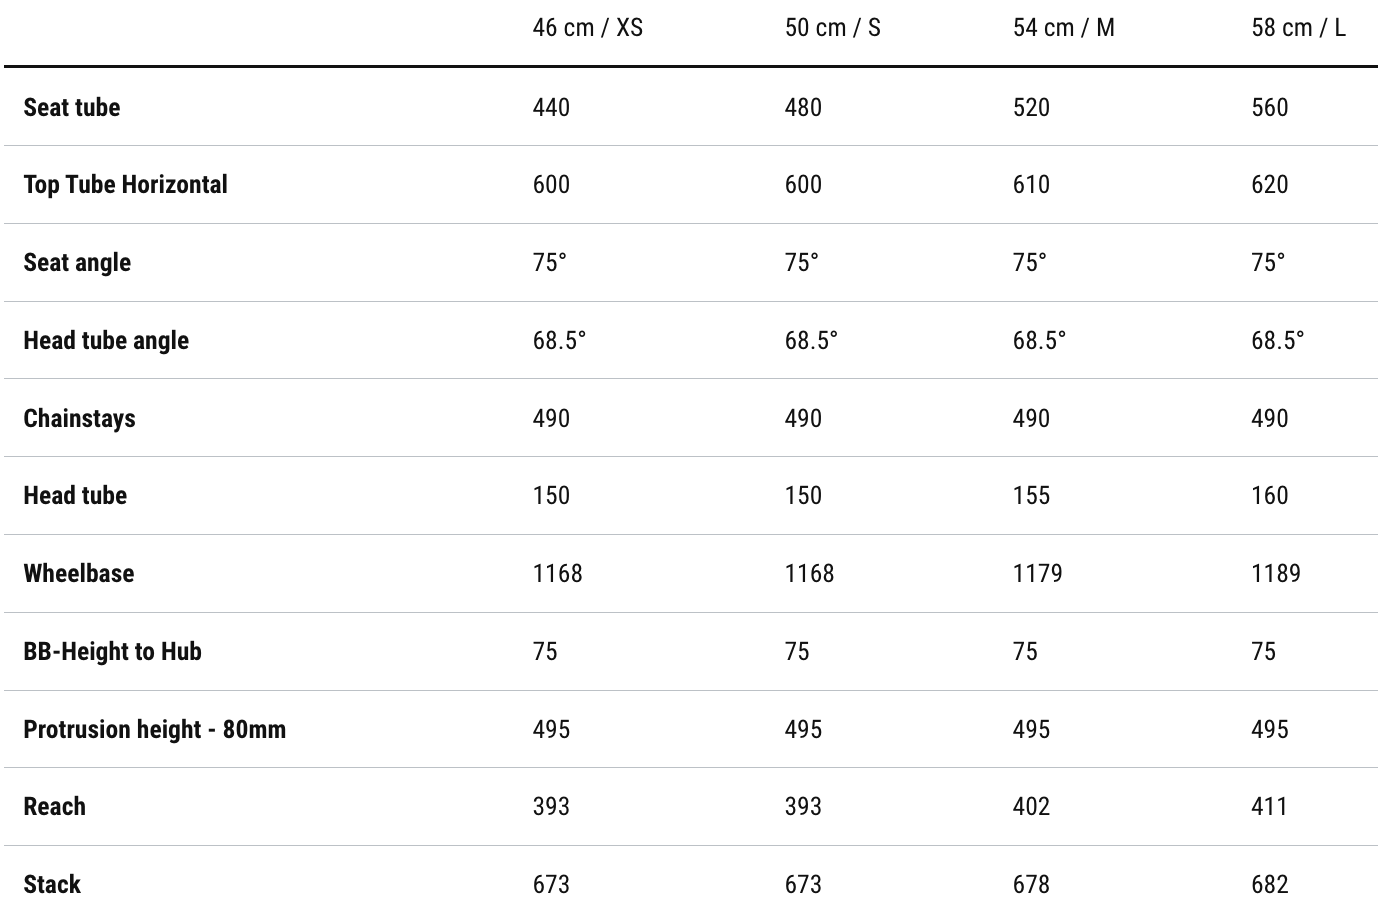The image size is (1378, 922).
Task: Click the 54 cm / M column header
Action: click(1063, 27)
